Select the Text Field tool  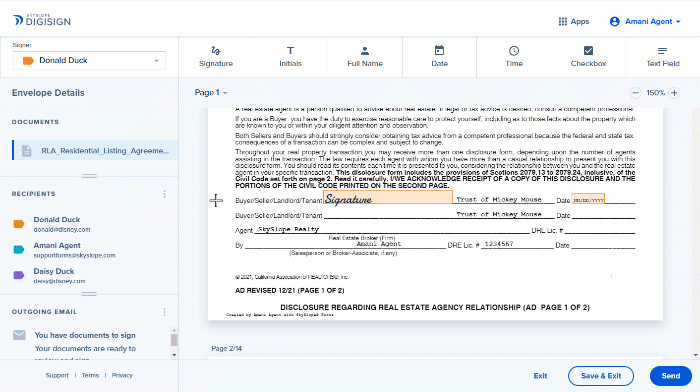(663, 57)
